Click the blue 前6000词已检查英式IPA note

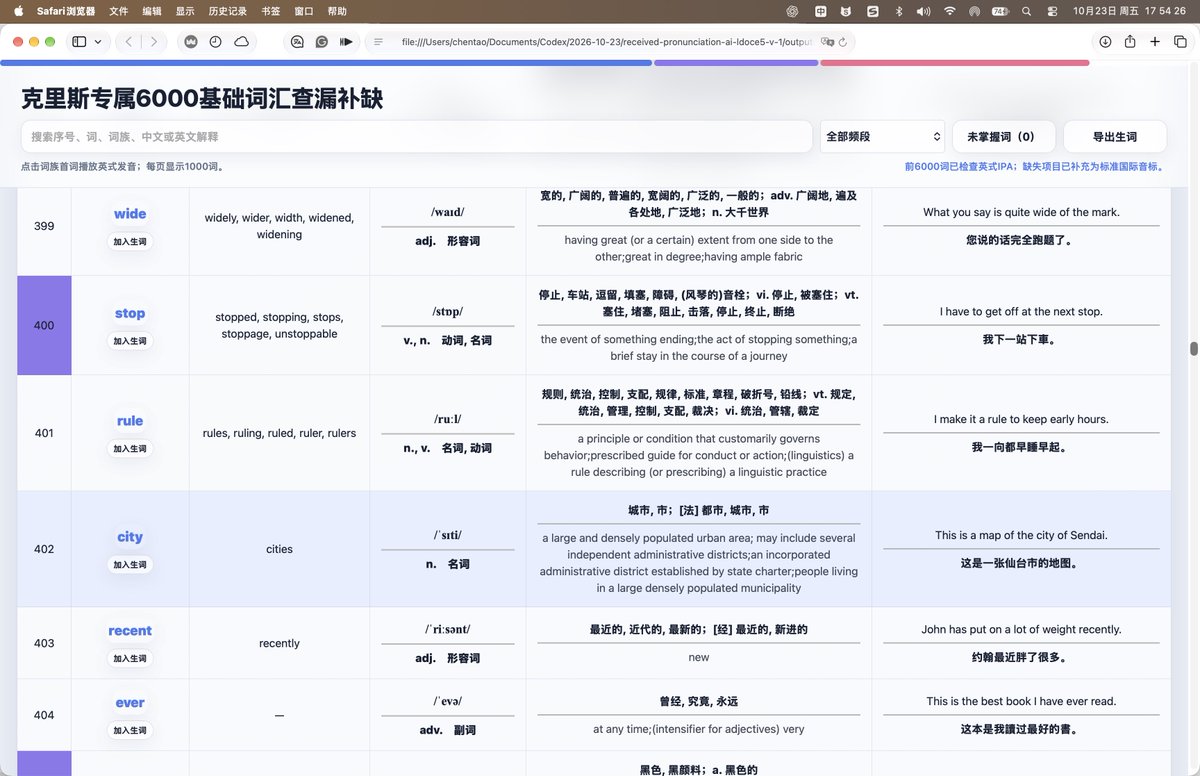(1034, 167)
